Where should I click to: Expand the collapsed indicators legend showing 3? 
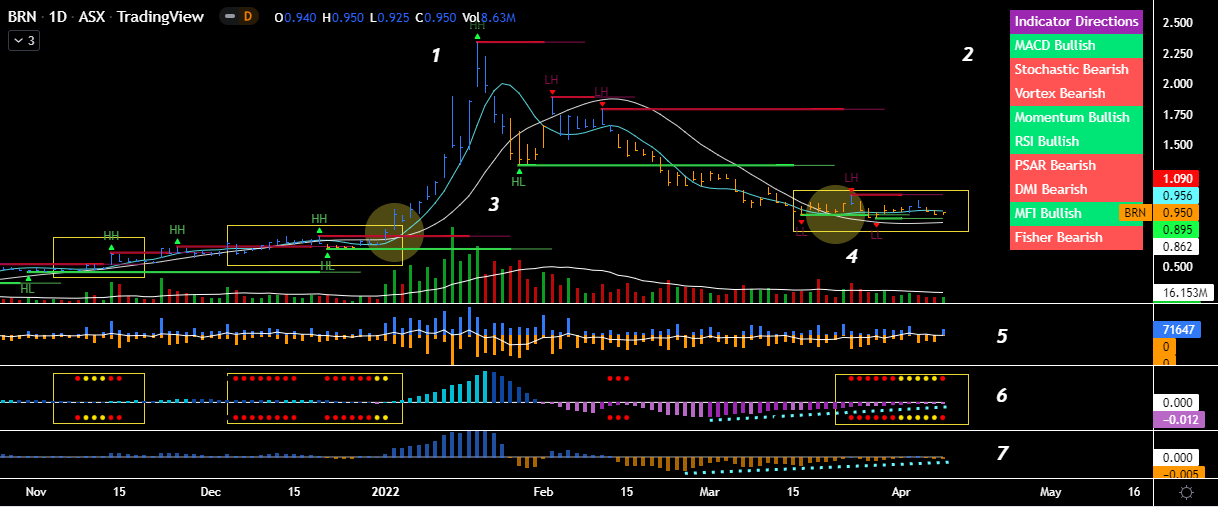pyautogui.click(x=24, y=40)
